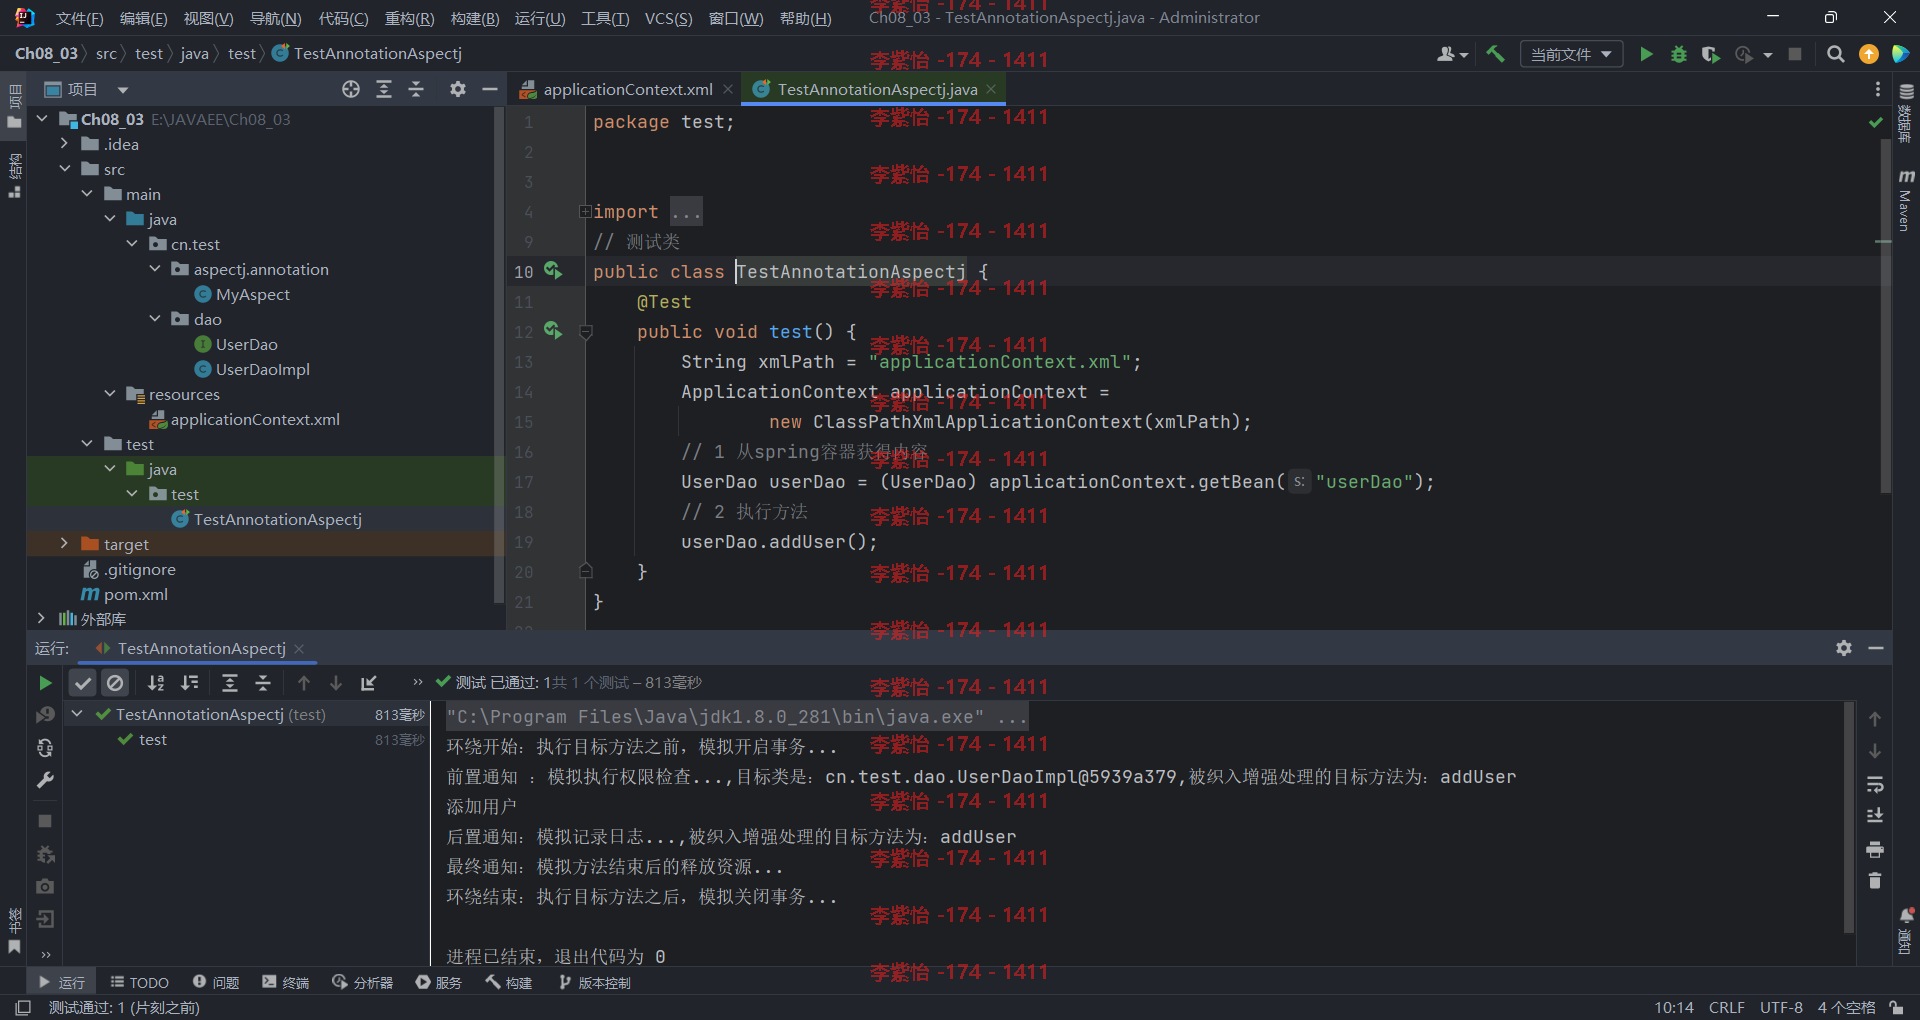
Task: Open the TODO tool window tab
Action: point(139,982)
